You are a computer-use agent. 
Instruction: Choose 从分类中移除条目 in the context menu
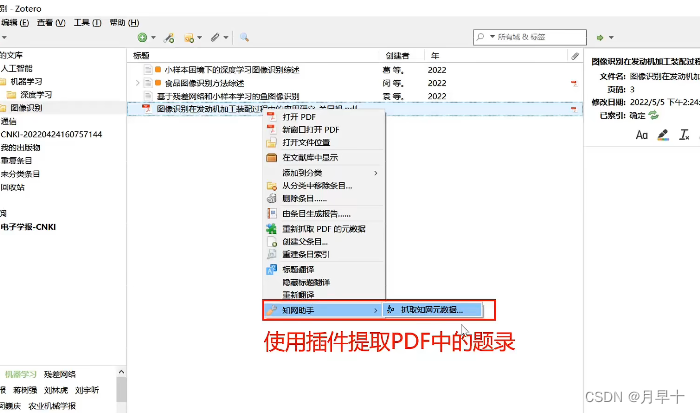[324, 186]
